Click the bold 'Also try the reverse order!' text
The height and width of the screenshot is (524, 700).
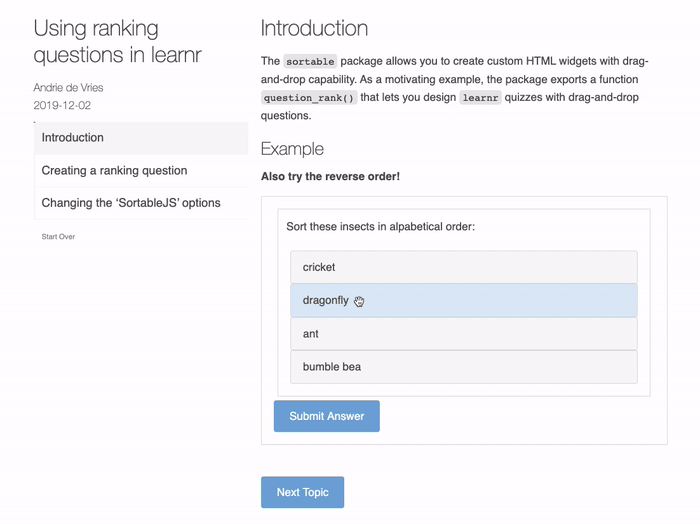pos(330,177)
